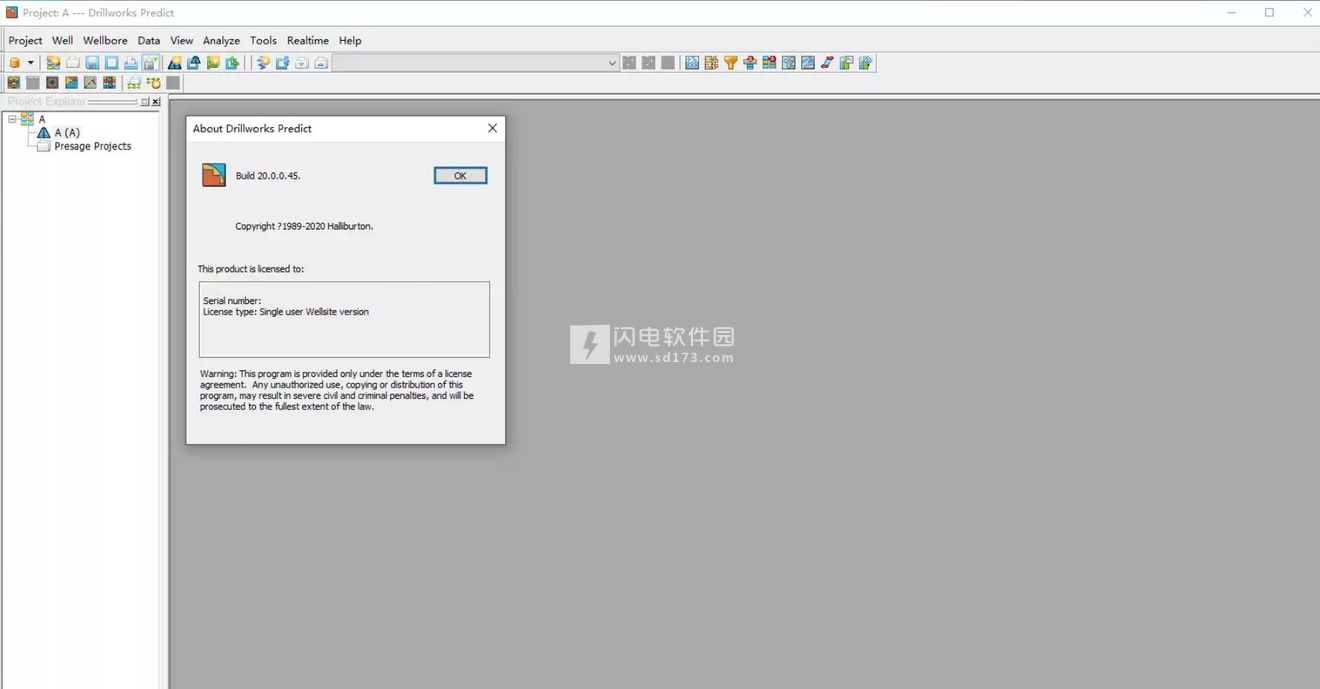The height and width of the screenshot is (689, 1320).
Task: Open the Wellbore menu
Action: (105, 41)
